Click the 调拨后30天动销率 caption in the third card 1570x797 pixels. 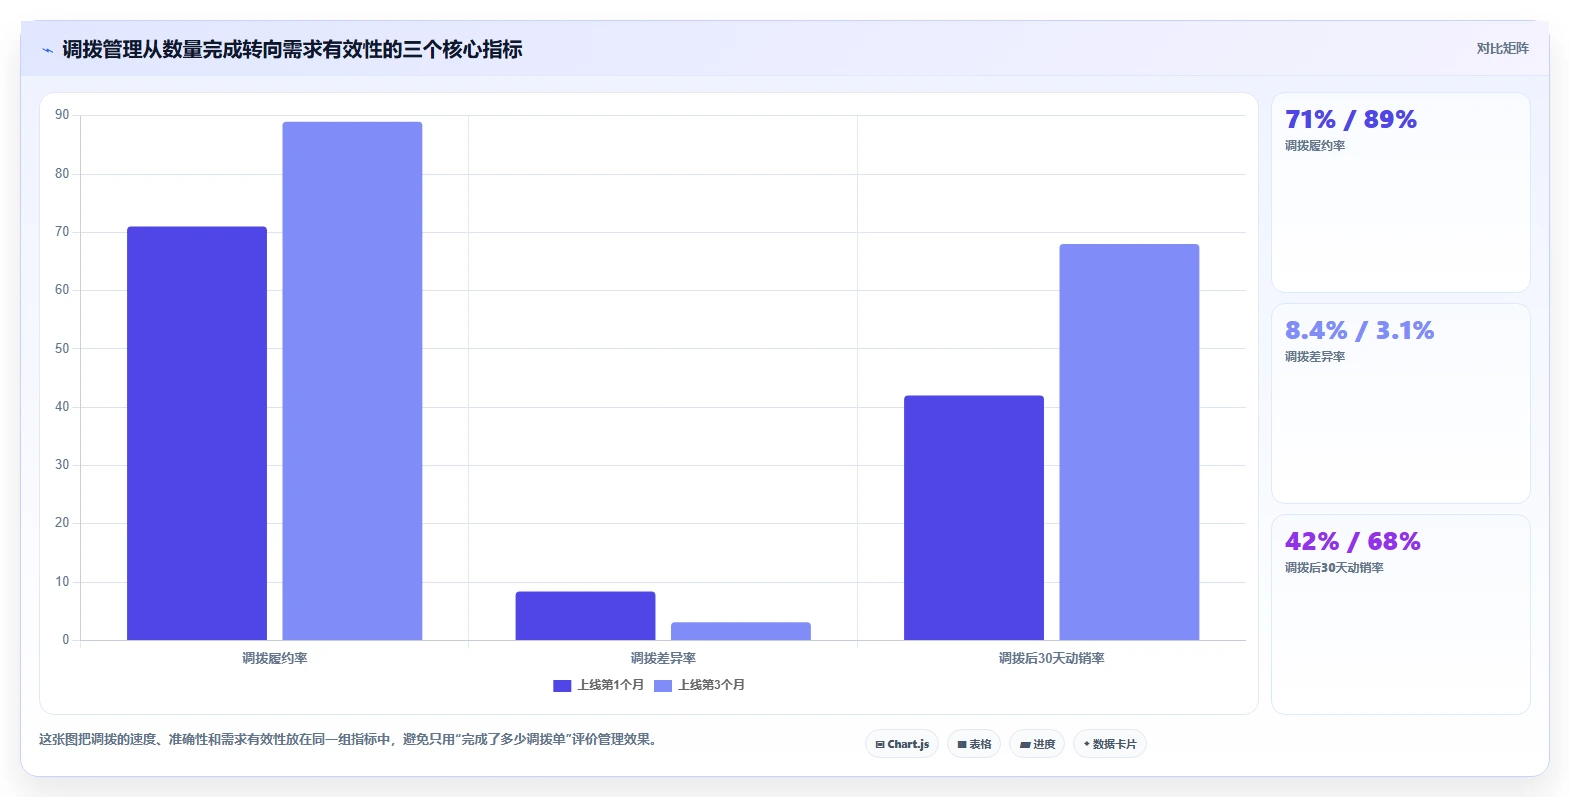[x=1334, y=568]
